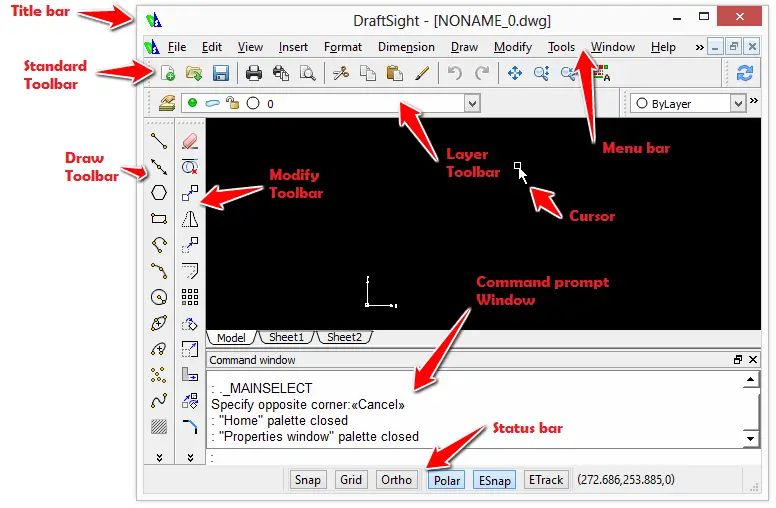Toggle Ortho mode in the status bar
Screen dimensions: 776x508
point(396,480)
